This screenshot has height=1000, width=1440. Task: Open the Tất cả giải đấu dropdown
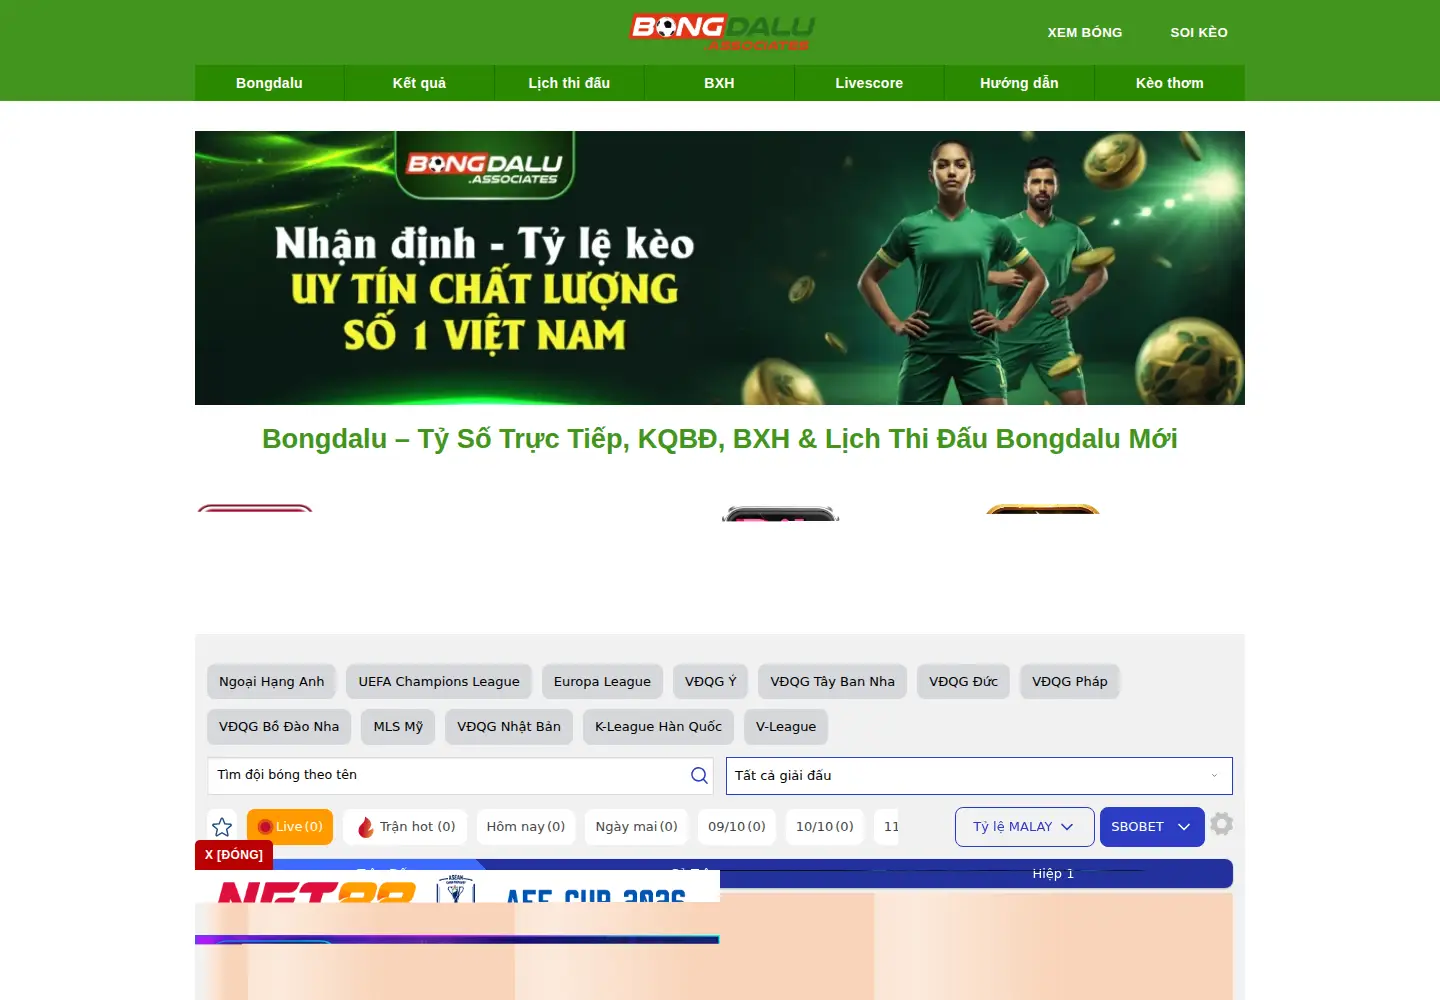(979, 775)
